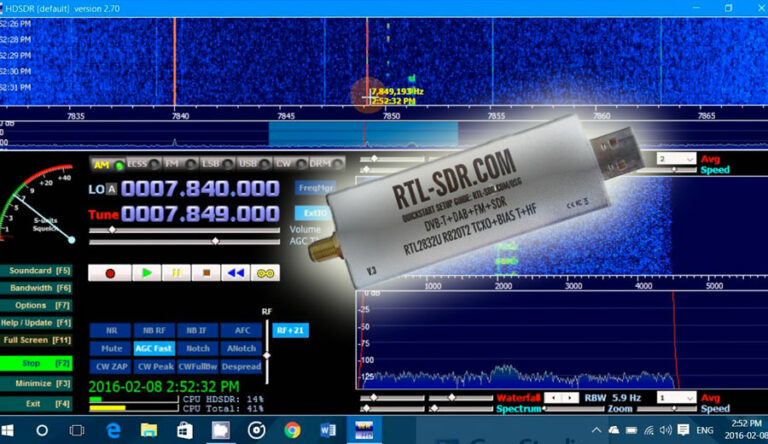Enable the ANotch auto notch filter
The width and height of the screenshot is (768, 444).
(x=241, y=348)
